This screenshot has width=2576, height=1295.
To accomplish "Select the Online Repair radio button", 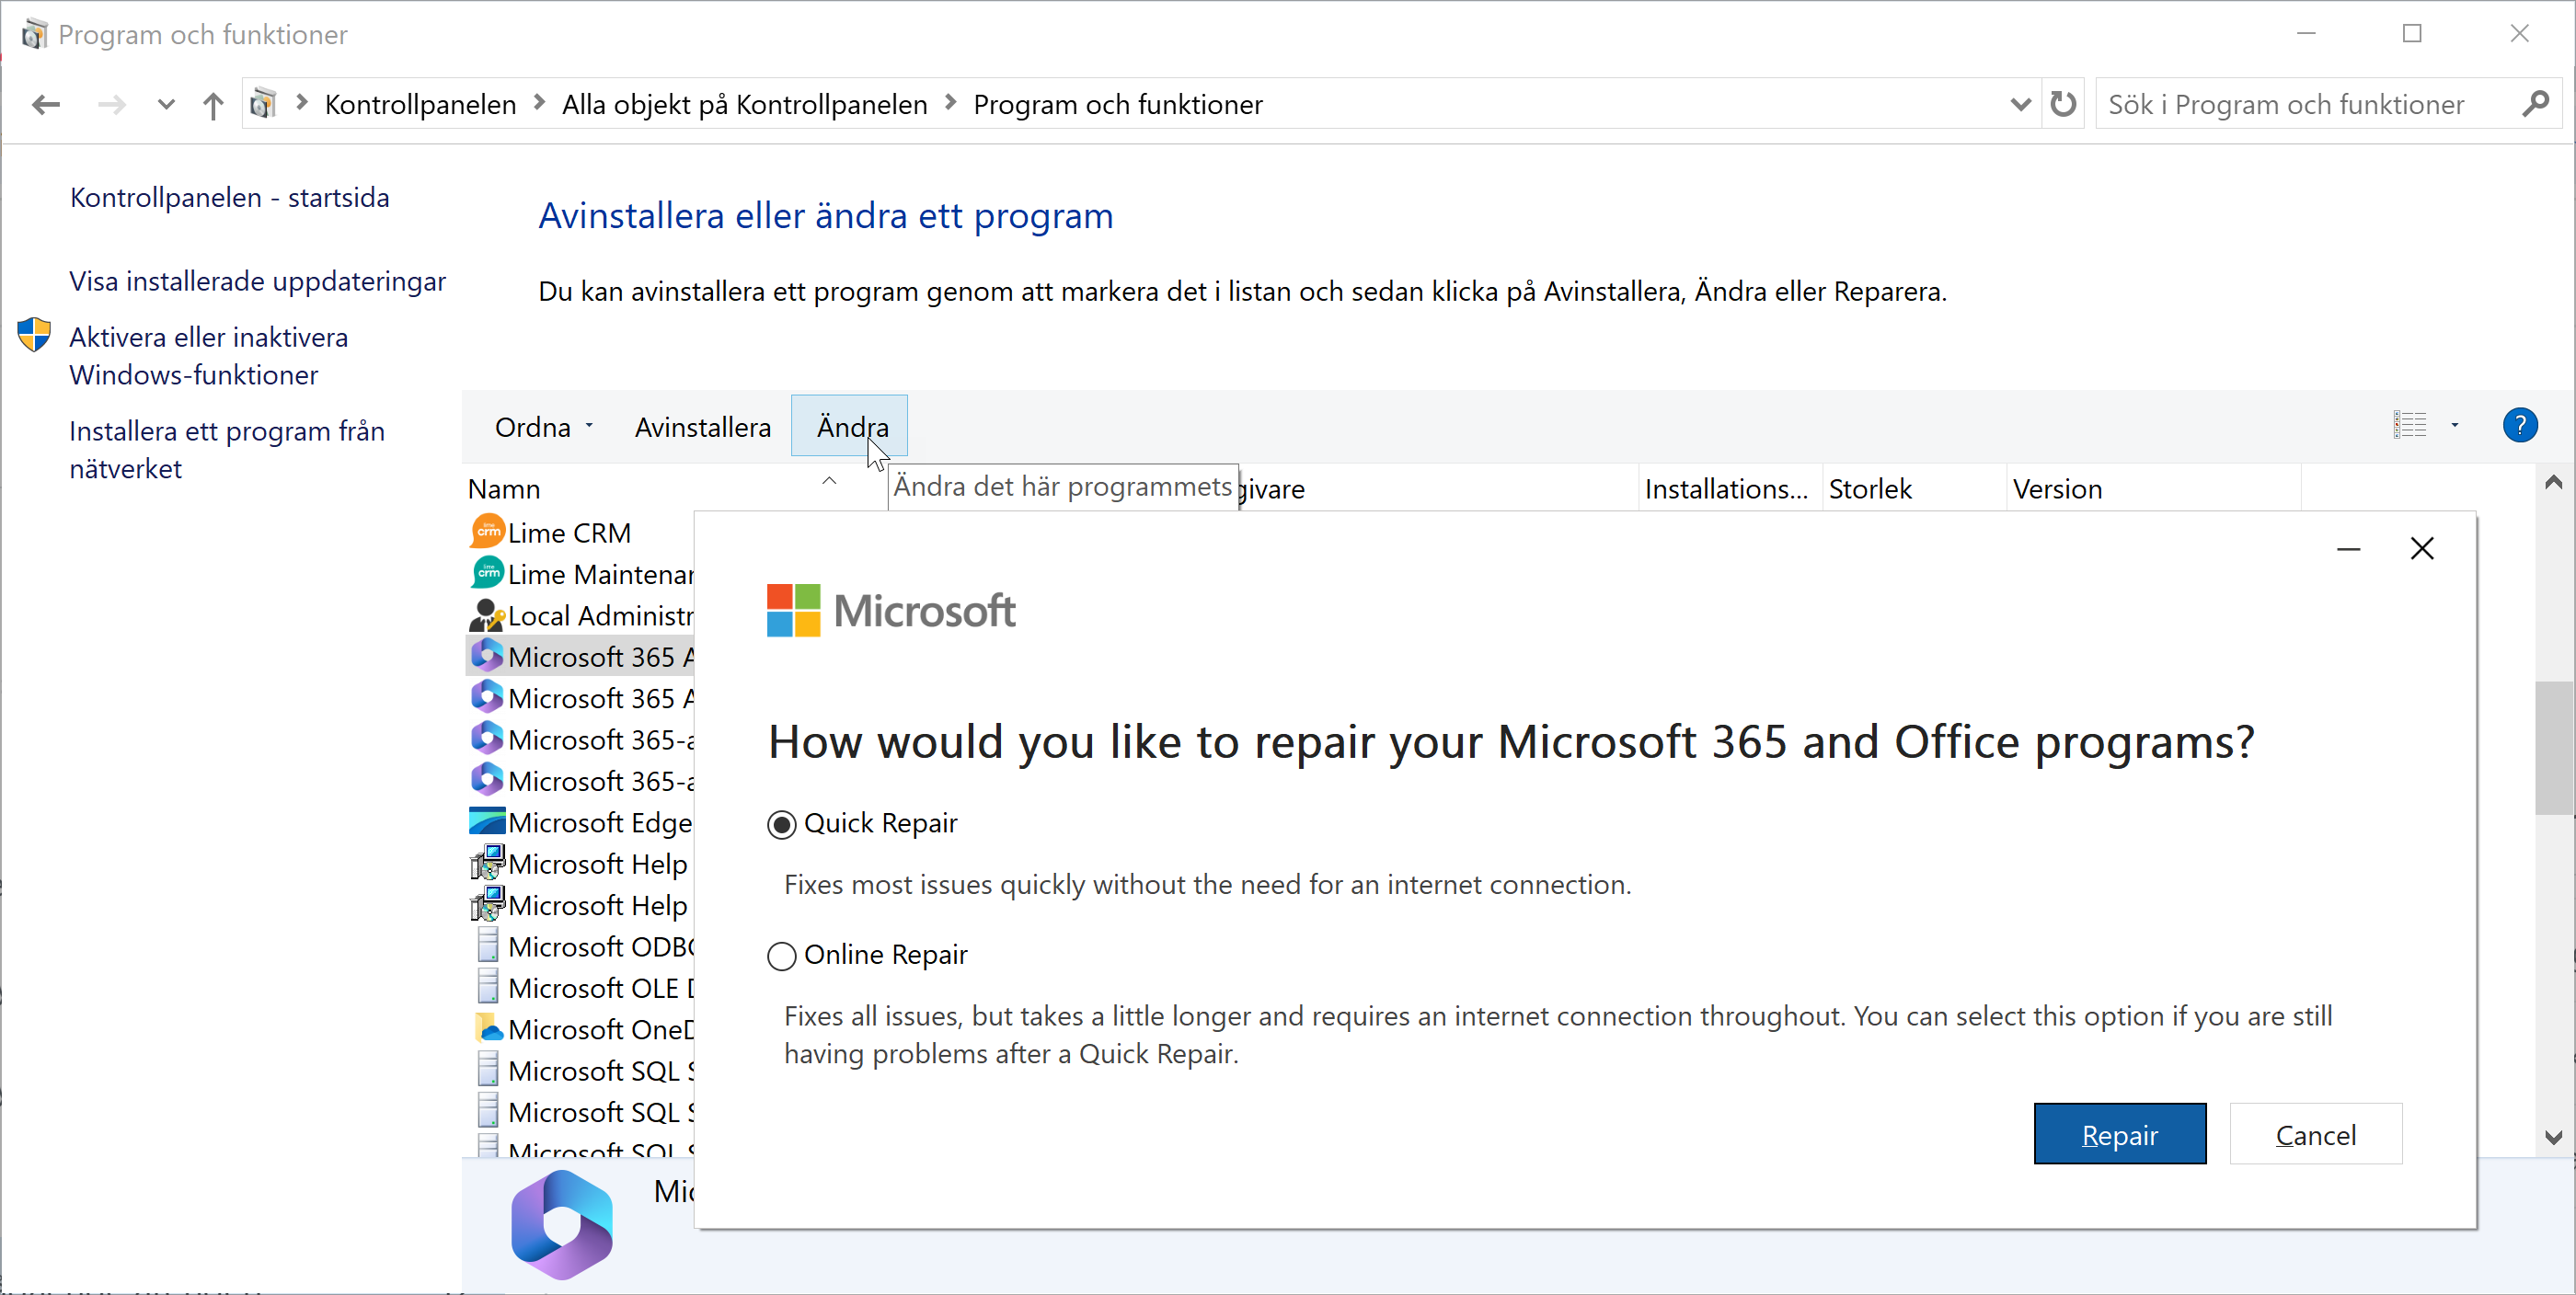I will [x=781, y=956].
